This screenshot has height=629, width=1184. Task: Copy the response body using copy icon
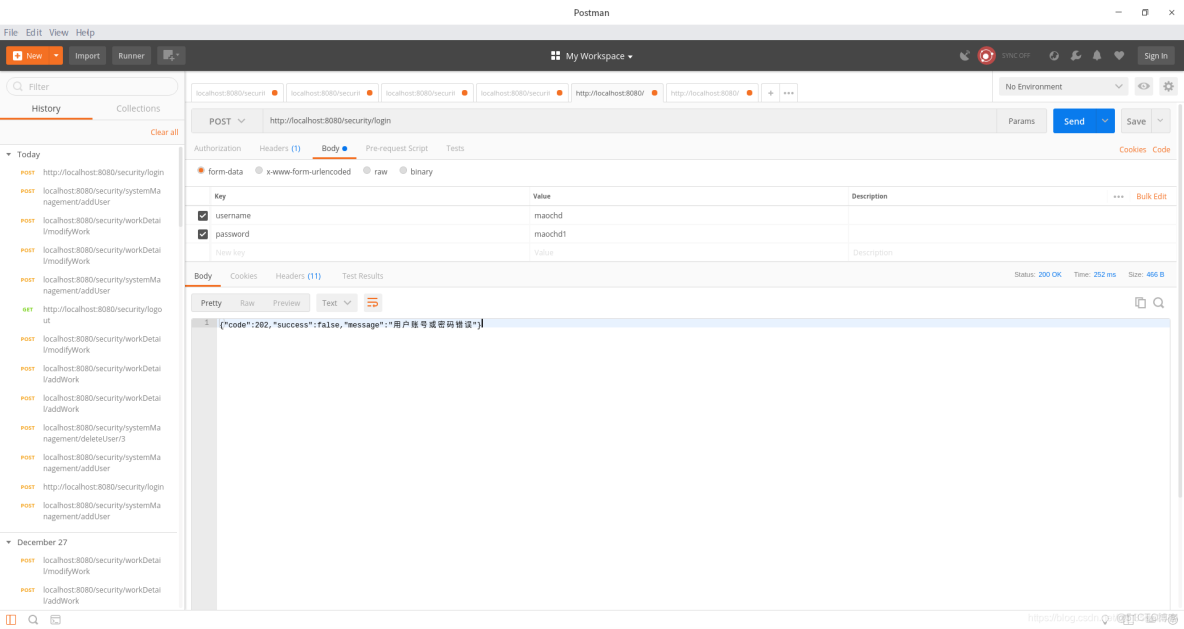coord(1140,301)
